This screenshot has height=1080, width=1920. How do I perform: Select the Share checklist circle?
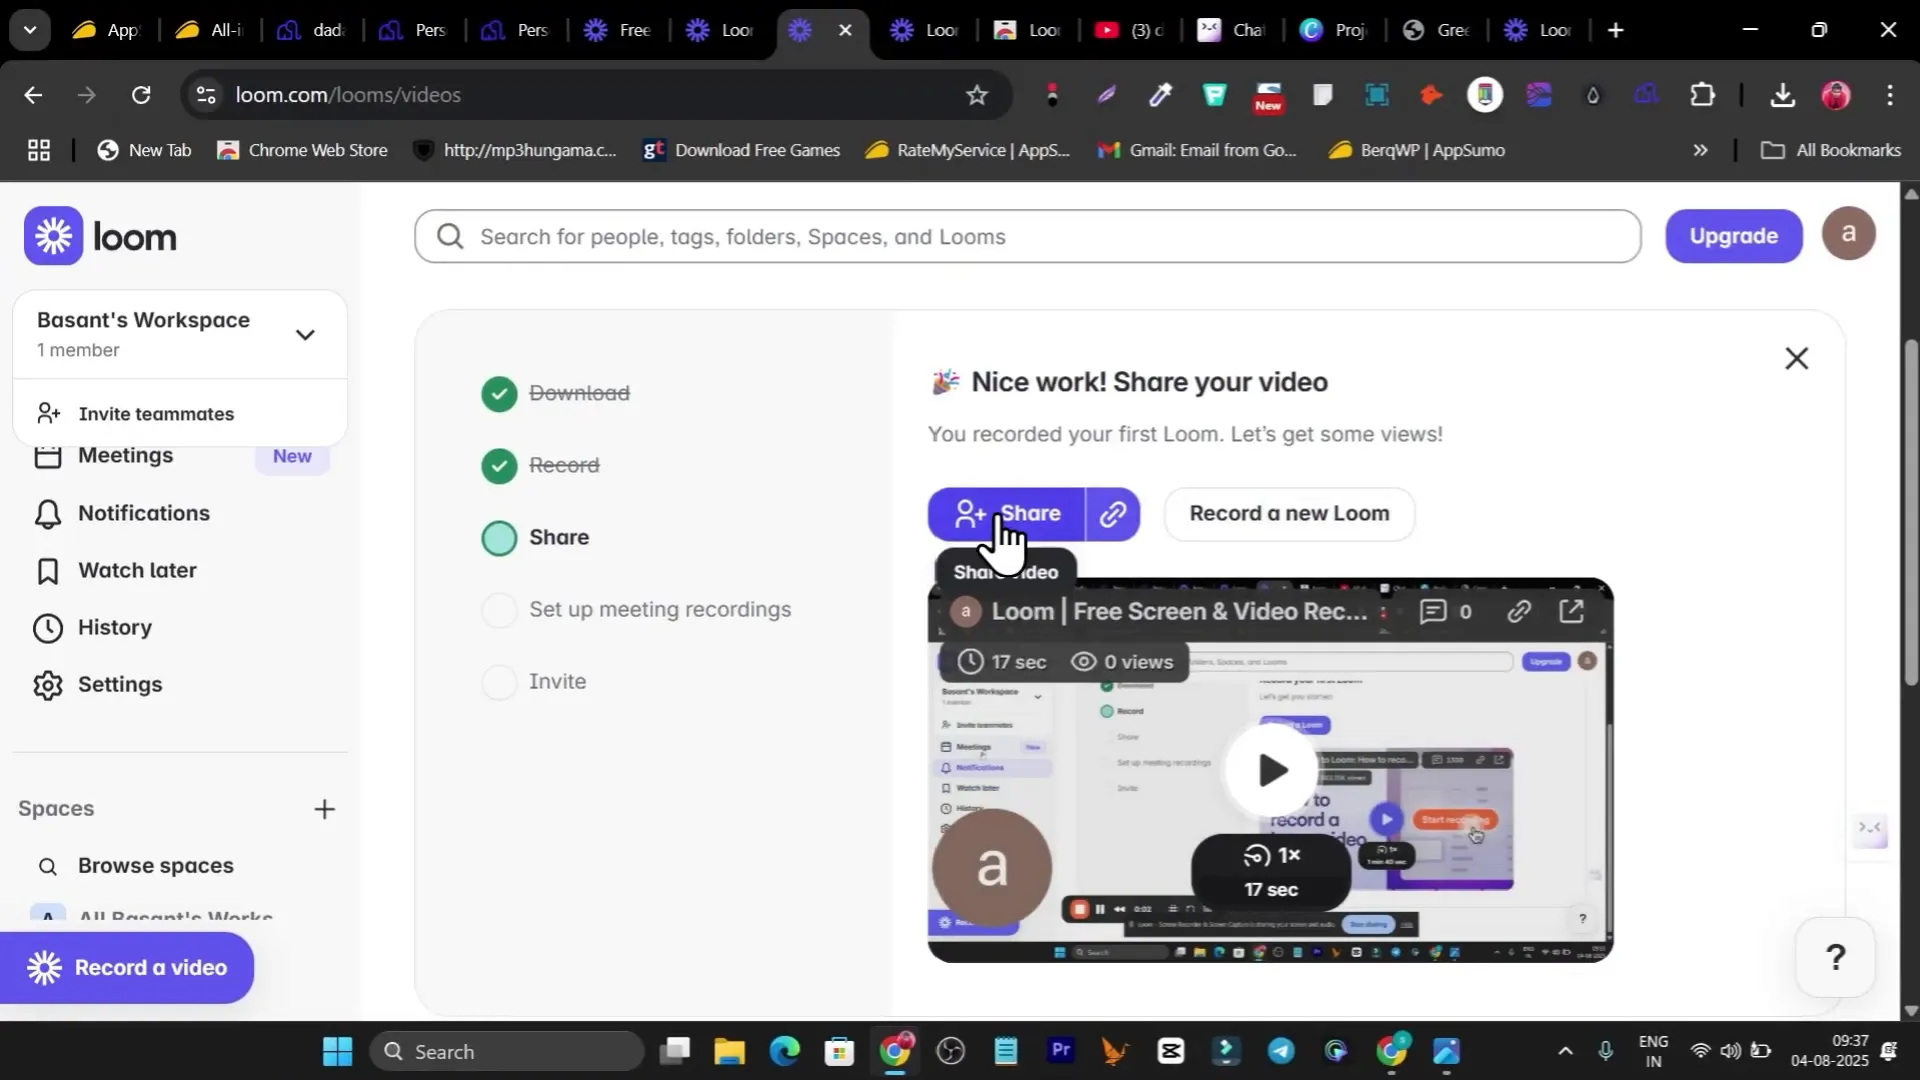[499, 538]
